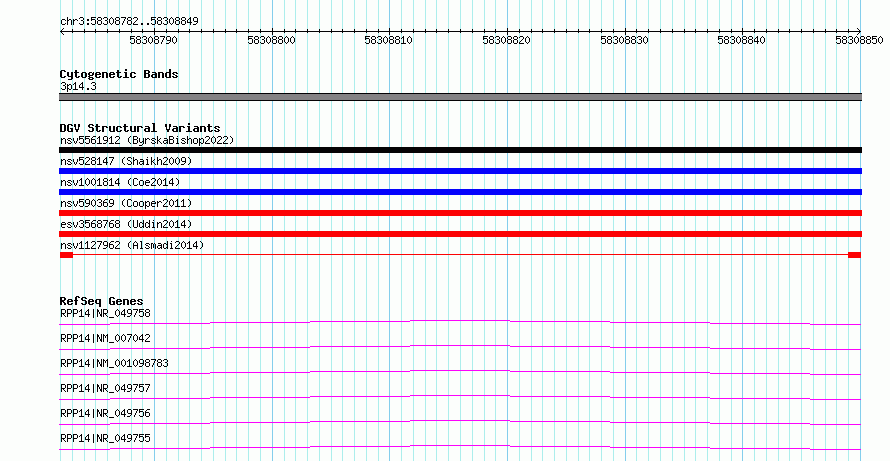Click ruler coordinate 58308800
The height and width of the screenshot is (461, 890).
point(271,40)
